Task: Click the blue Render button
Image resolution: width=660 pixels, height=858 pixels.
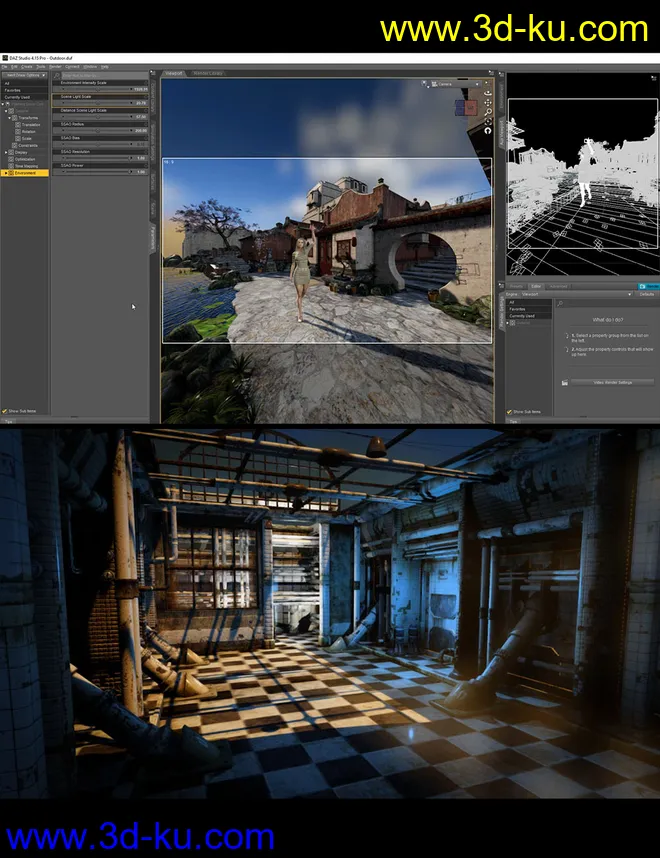Action: click(649, 286)
